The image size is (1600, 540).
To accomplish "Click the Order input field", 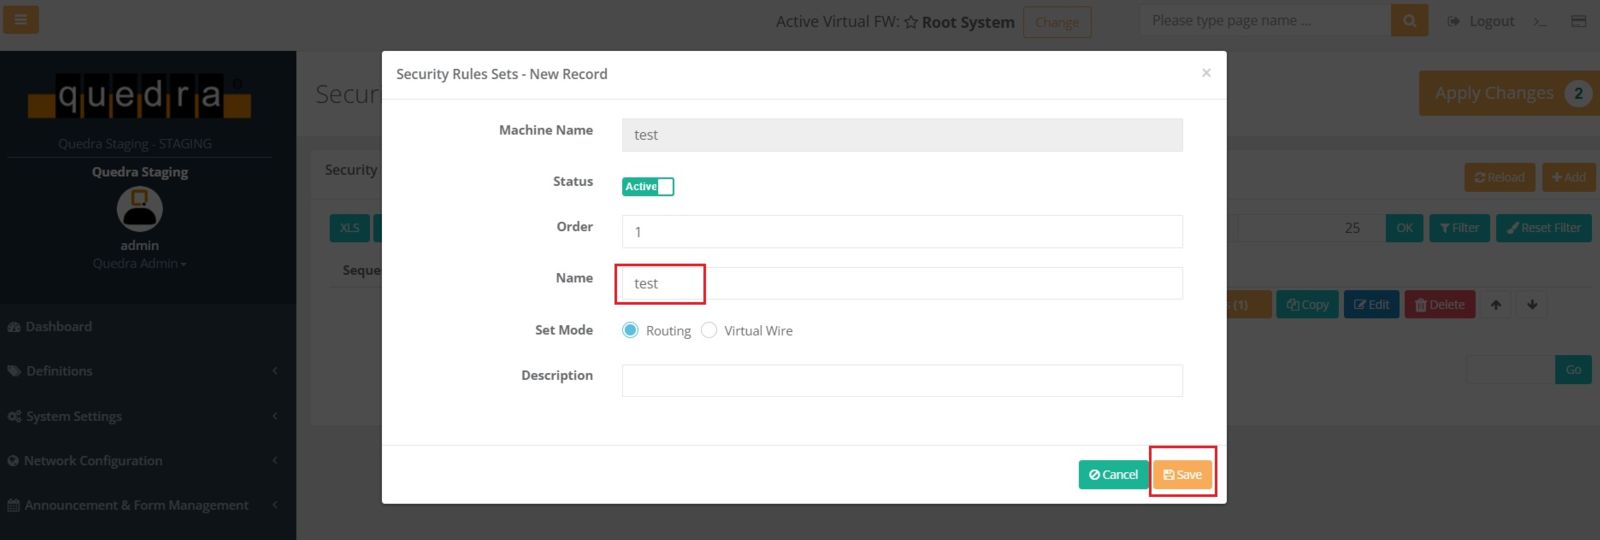I will (x=901, y=232).
